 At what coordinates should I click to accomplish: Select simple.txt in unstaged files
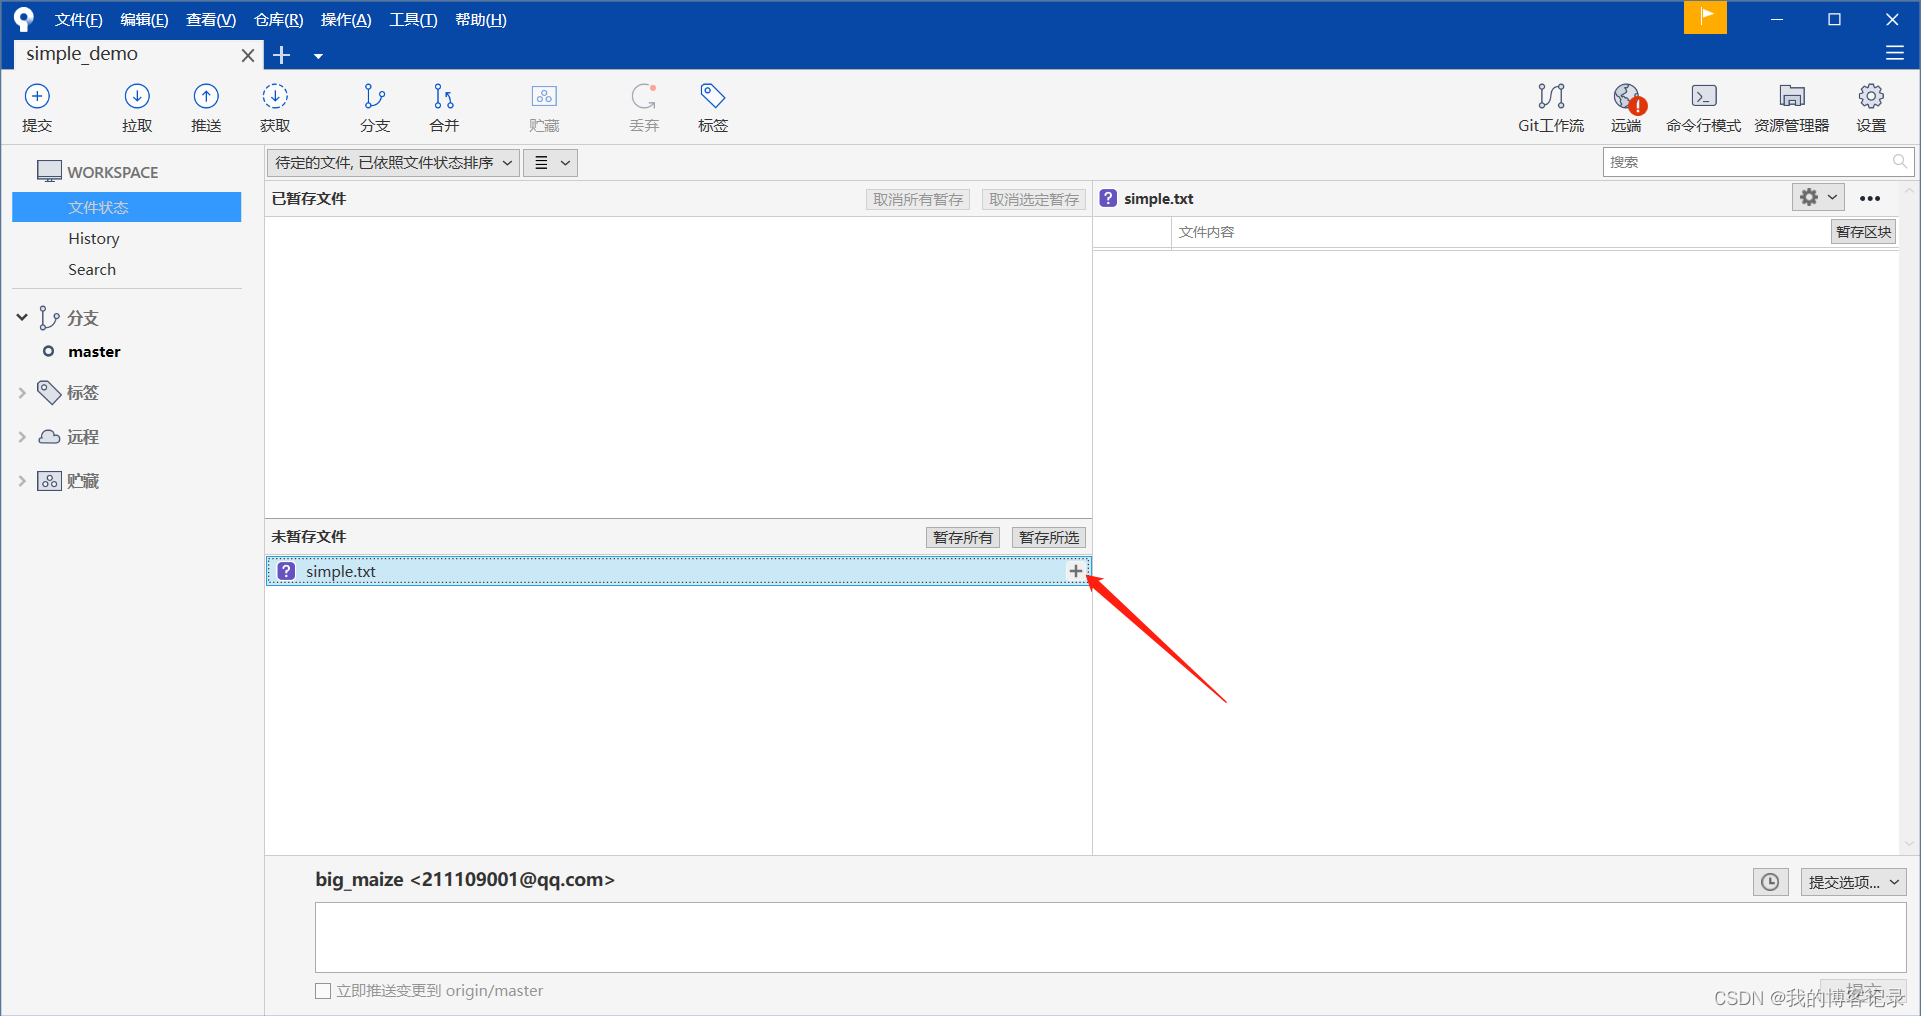678,571
